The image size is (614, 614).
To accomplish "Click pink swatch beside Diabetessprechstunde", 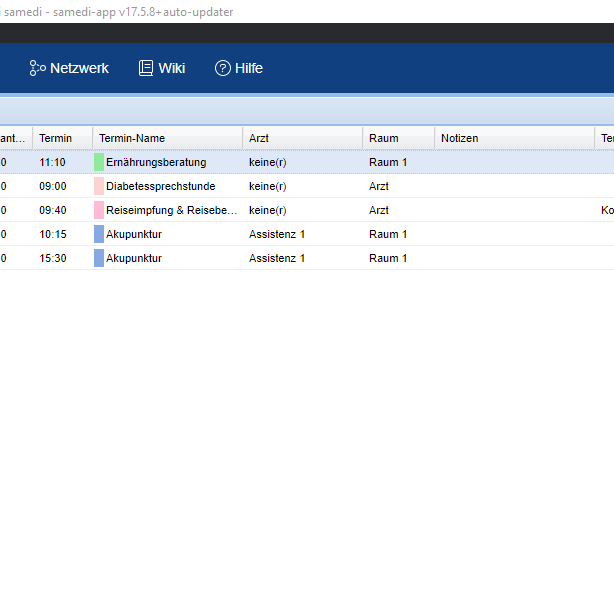I will tap(98, 186).
